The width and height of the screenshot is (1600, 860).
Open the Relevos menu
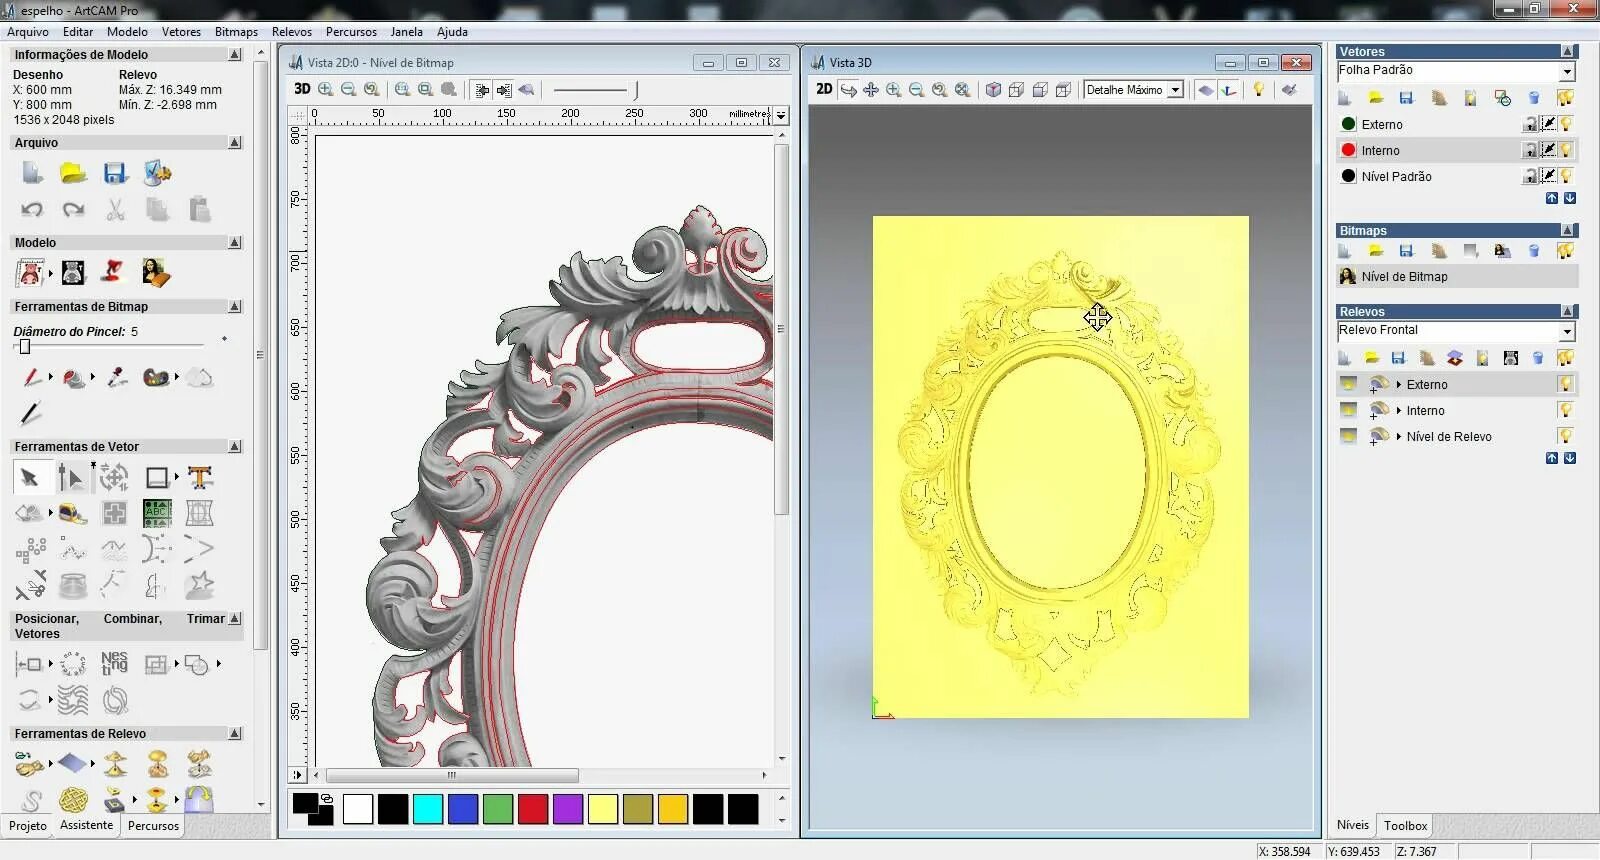(292, 32)
